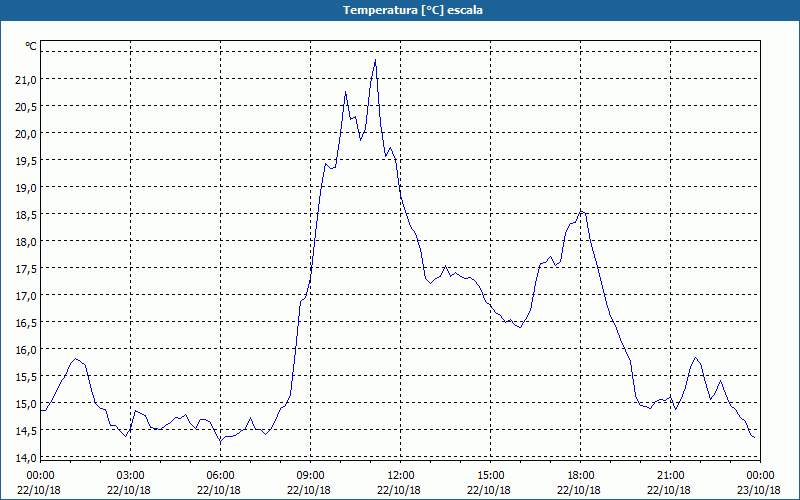The width and height of the screenshot is (800, 500).
Task: Click the 14,5 y-axis label
Action: (x=28, y=431)
